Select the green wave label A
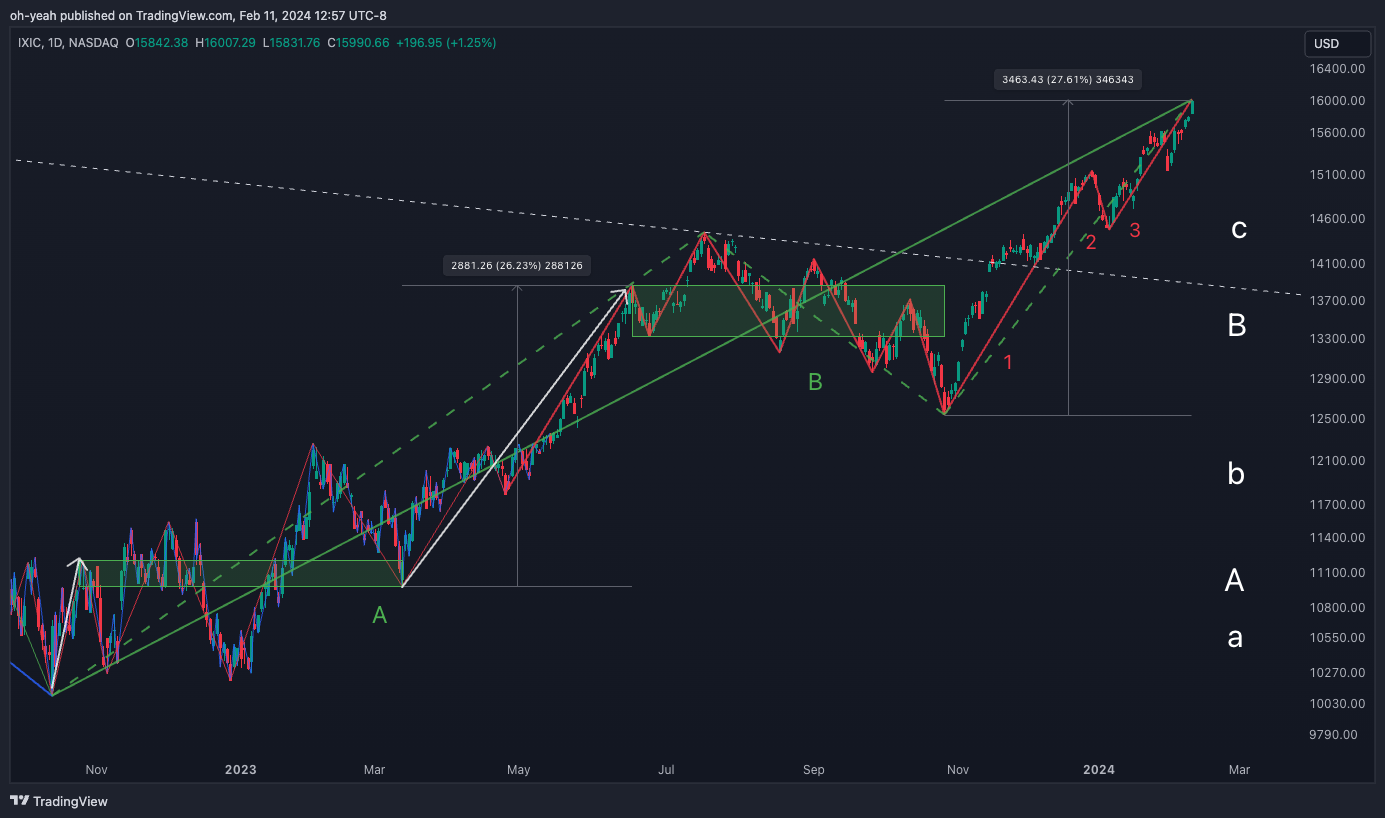This screenshot has height=818, width=1385. click(379, 616)
